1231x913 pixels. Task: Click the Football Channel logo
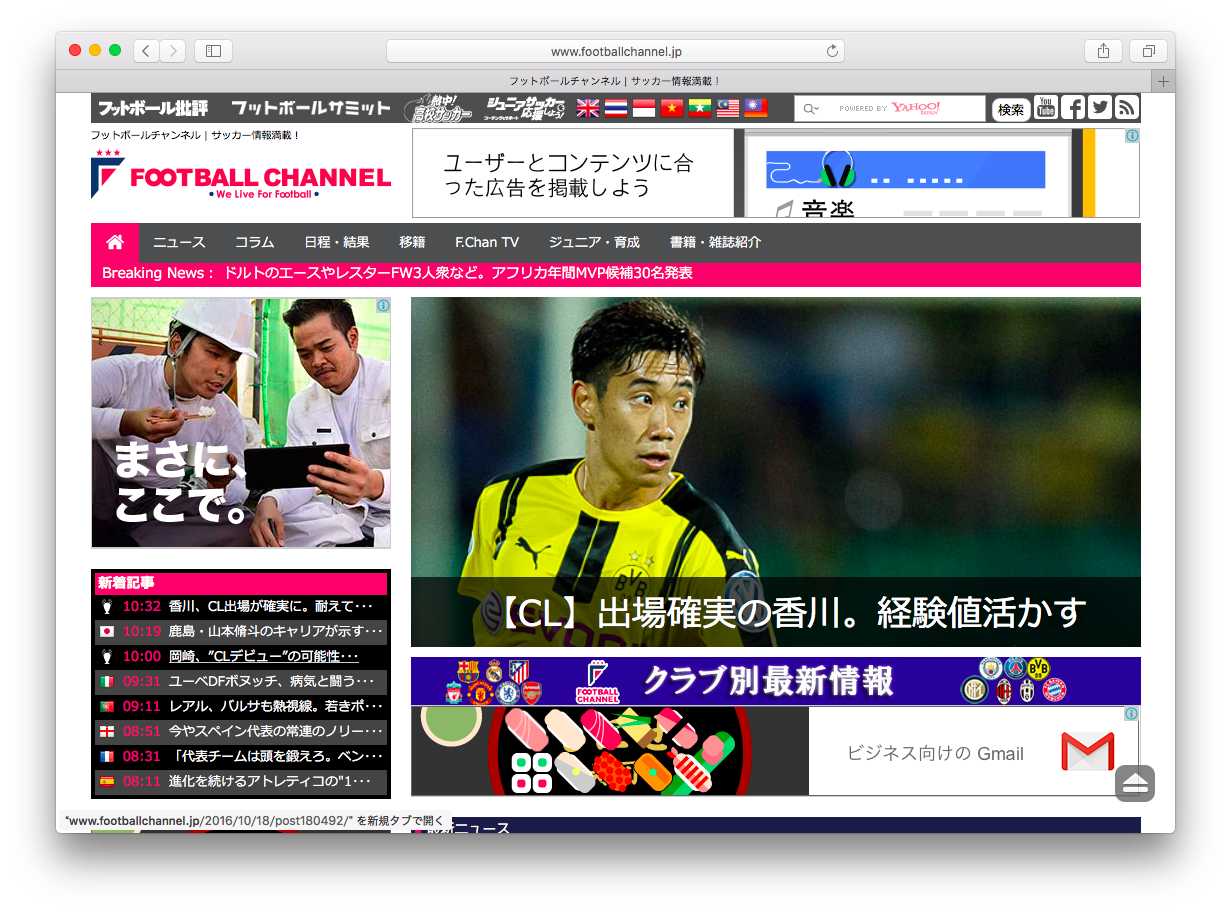[241, 175]
